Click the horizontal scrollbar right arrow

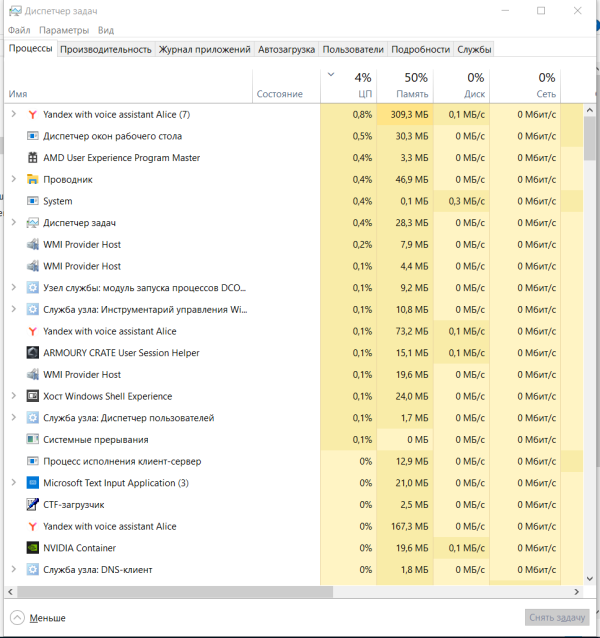click(576, 592)
